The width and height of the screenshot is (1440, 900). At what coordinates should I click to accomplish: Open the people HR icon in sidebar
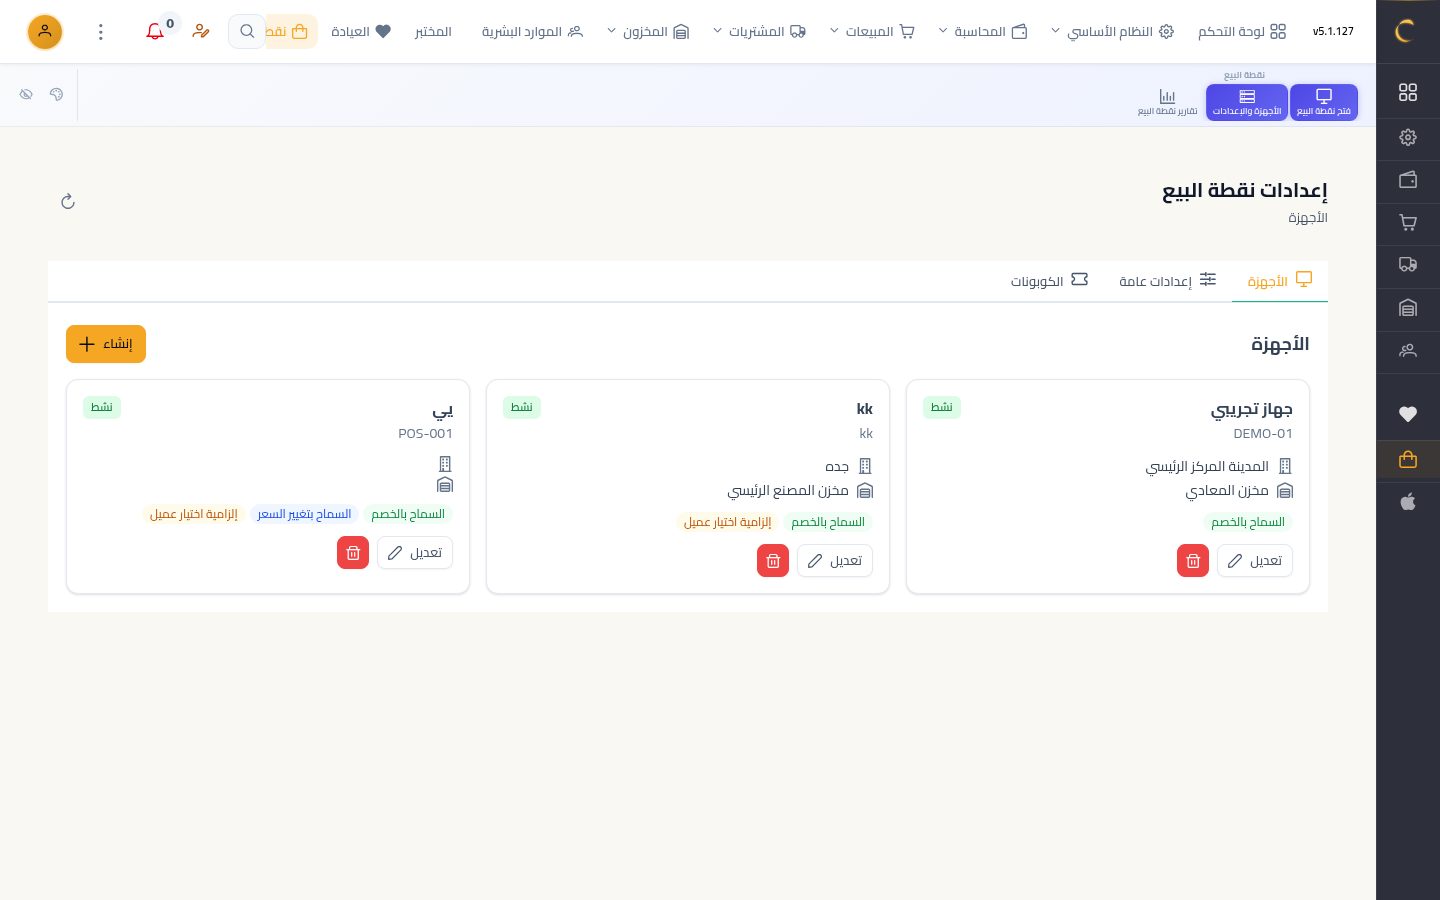pyautogui.click(x=1408, y=350)
